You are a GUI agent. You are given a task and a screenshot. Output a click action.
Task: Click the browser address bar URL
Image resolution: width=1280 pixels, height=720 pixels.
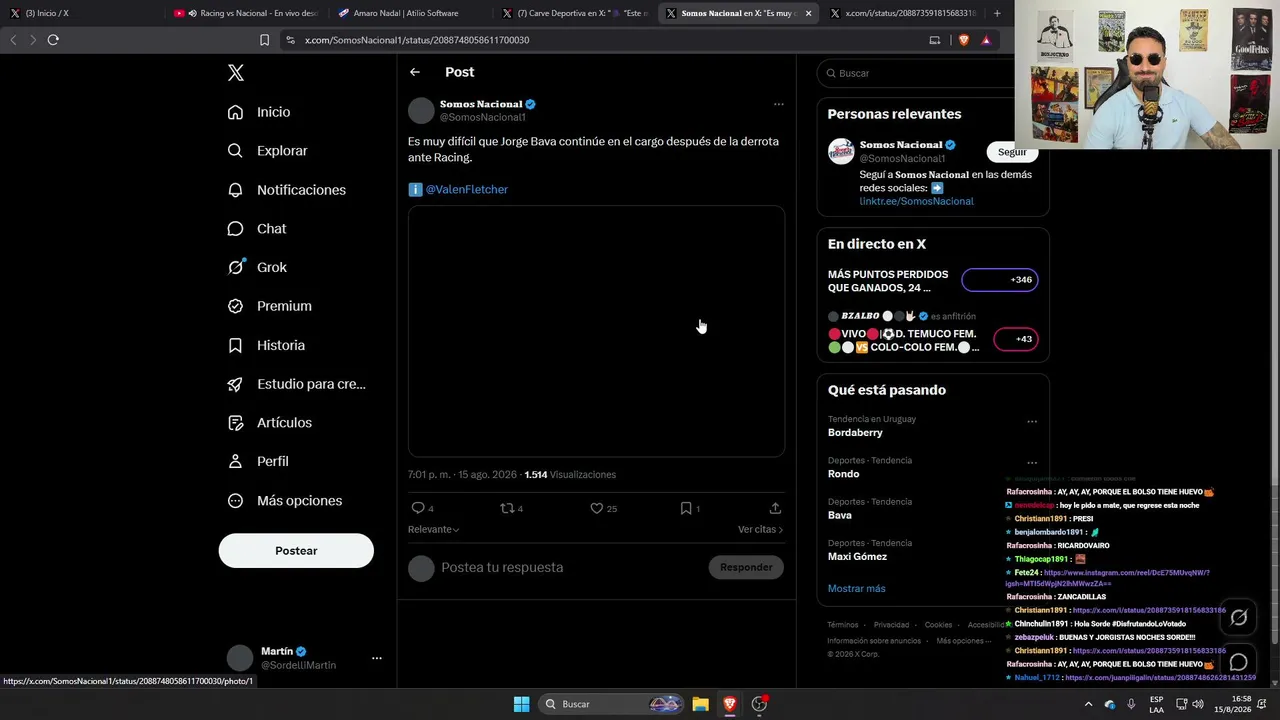[x=416, y=40]
